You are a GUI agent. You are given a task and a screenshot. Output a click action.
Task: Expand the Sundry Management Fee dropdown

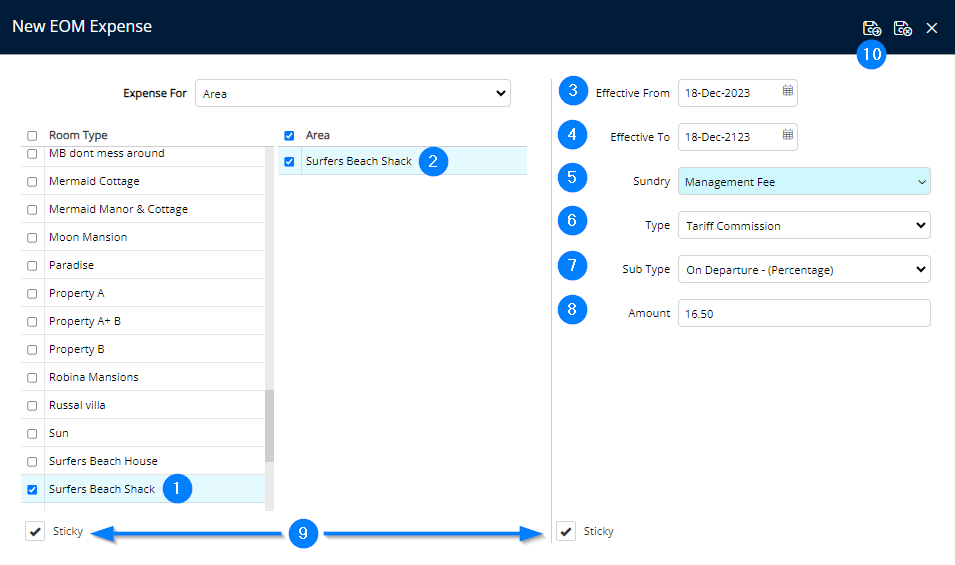coord(804,181)
